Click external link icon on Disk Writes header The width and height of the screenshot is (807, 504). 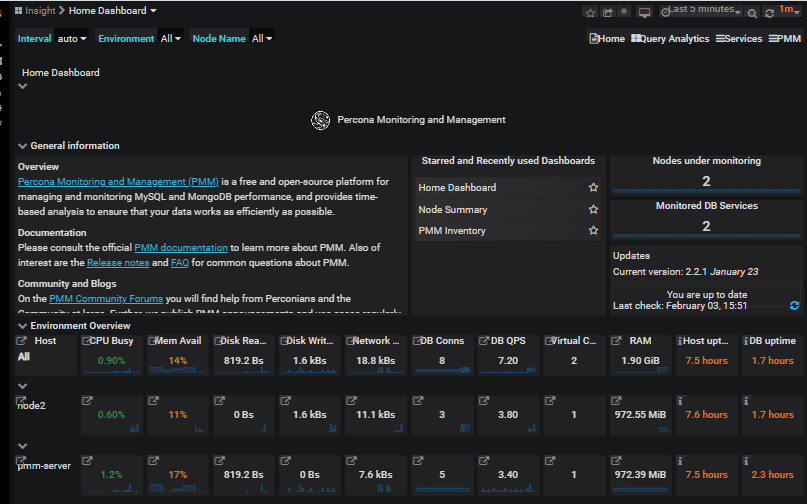pyautogui.click(x=284, y=341)
